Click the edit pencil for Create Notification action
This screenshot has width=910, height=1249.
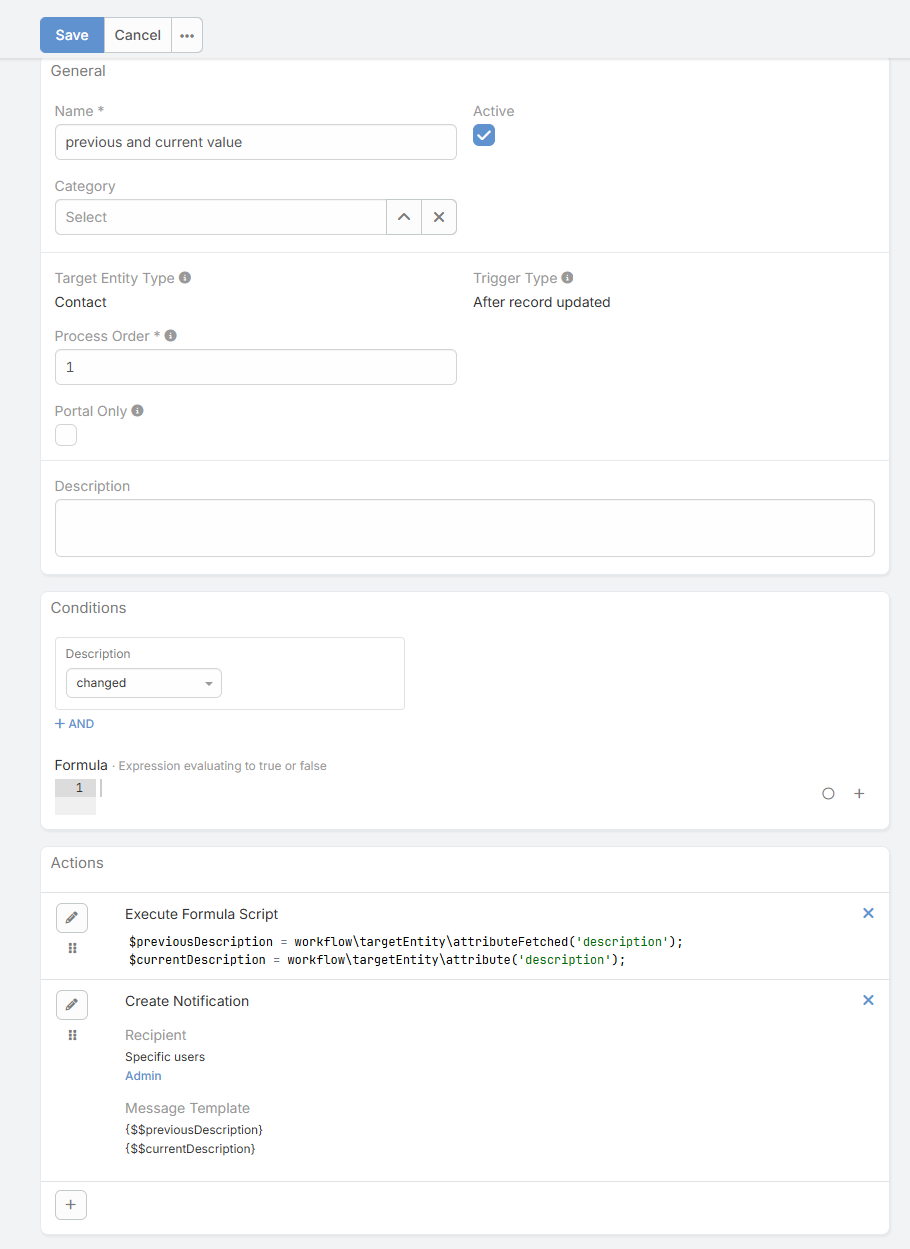72,1005
